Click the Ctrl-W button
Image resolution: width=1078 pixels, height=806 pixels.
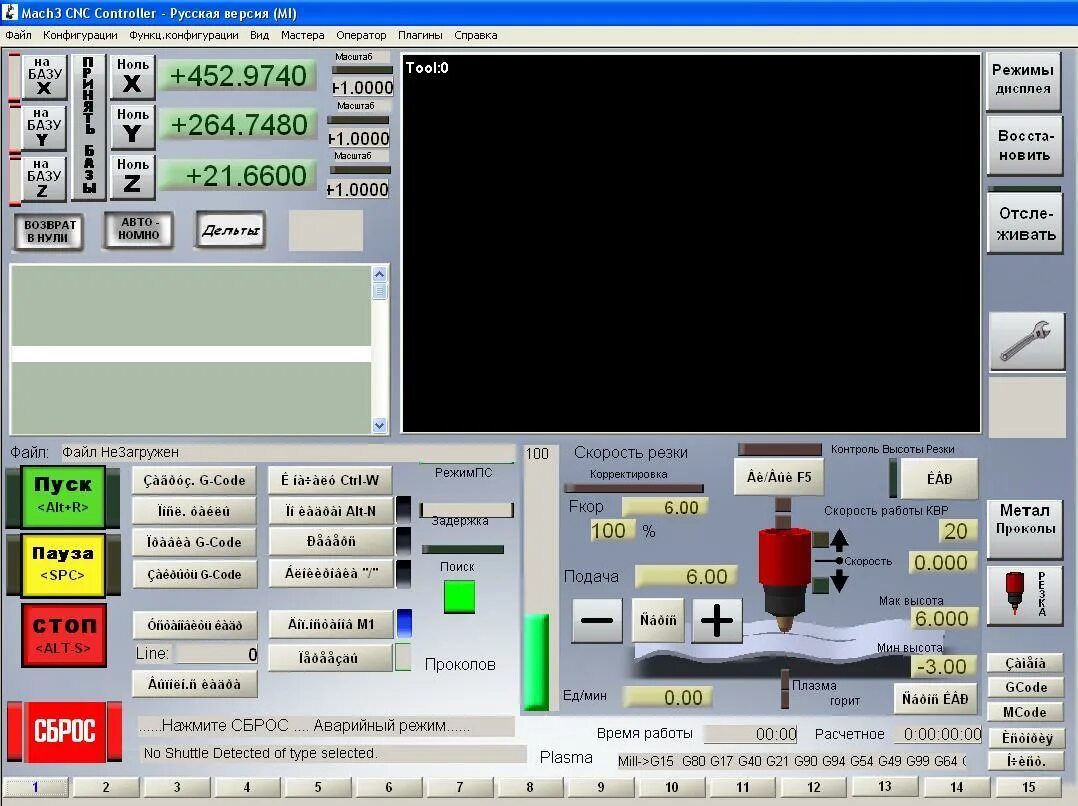[331, 480]
